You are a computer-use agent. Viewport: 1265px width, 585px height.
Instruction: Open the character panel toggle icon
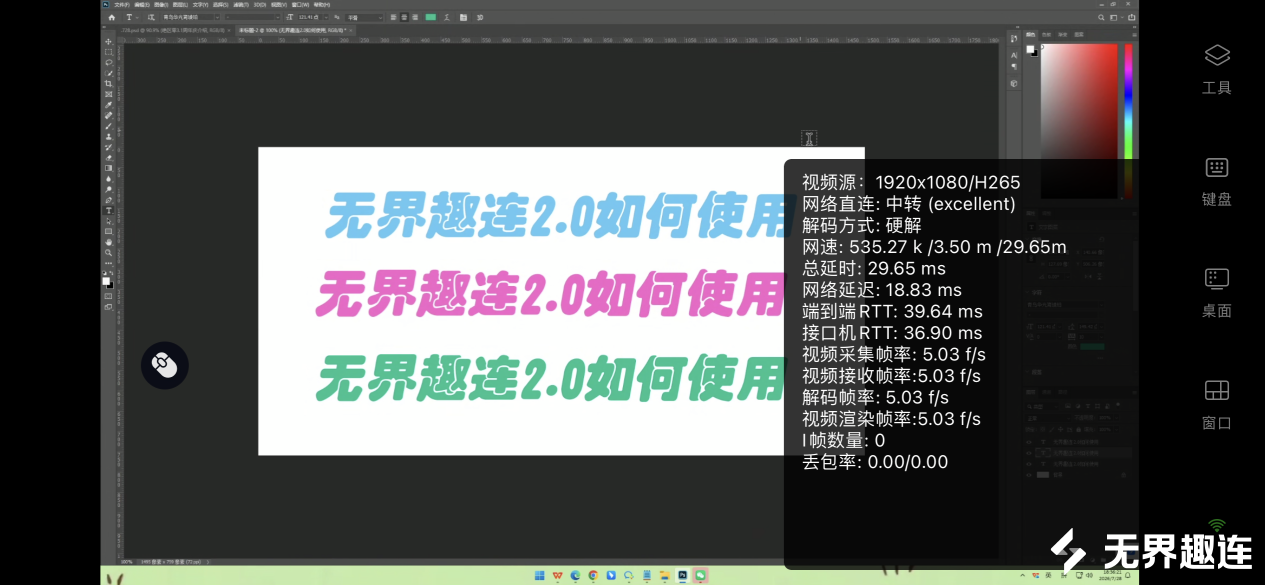point(463,17)
